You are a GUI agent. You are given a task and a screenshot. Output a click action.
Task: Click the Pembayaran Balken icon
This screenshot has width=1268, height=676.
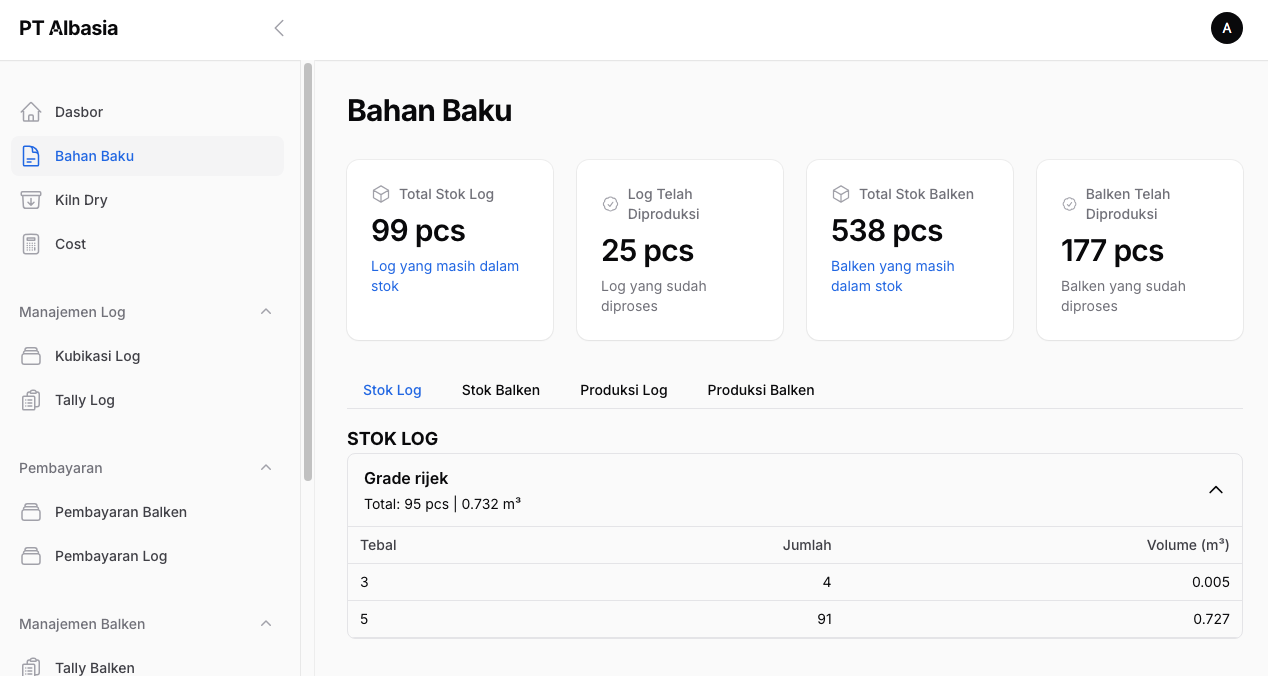(31, 512)
